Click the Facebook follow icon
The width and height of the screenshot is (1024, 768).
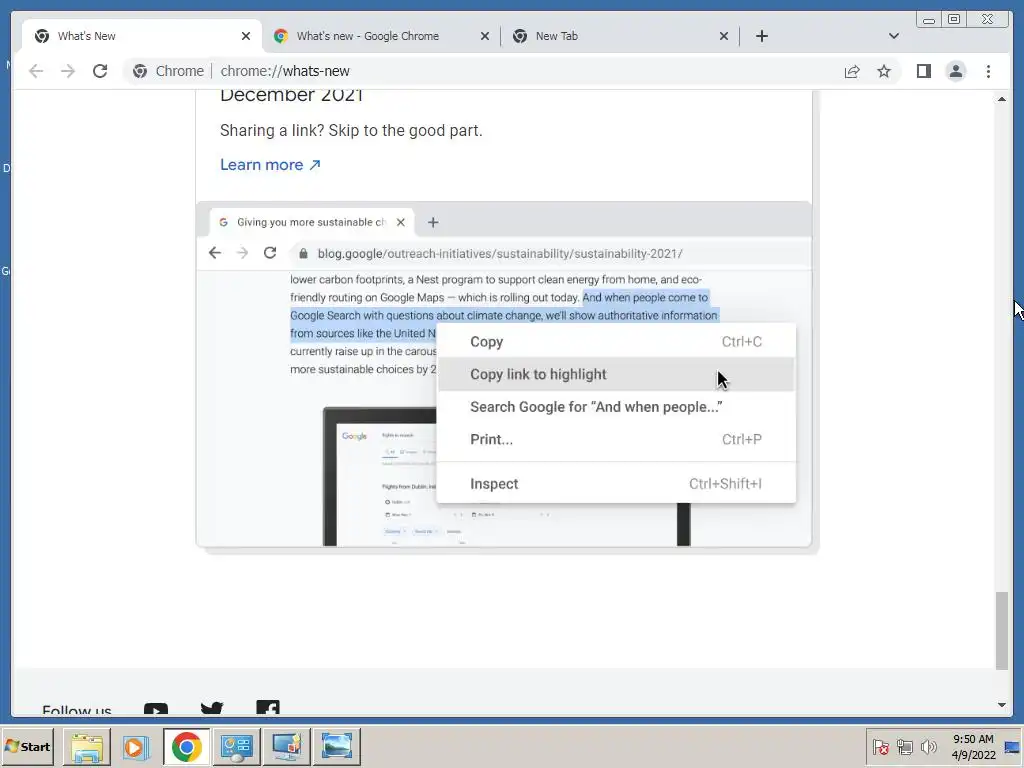[268, 709]
